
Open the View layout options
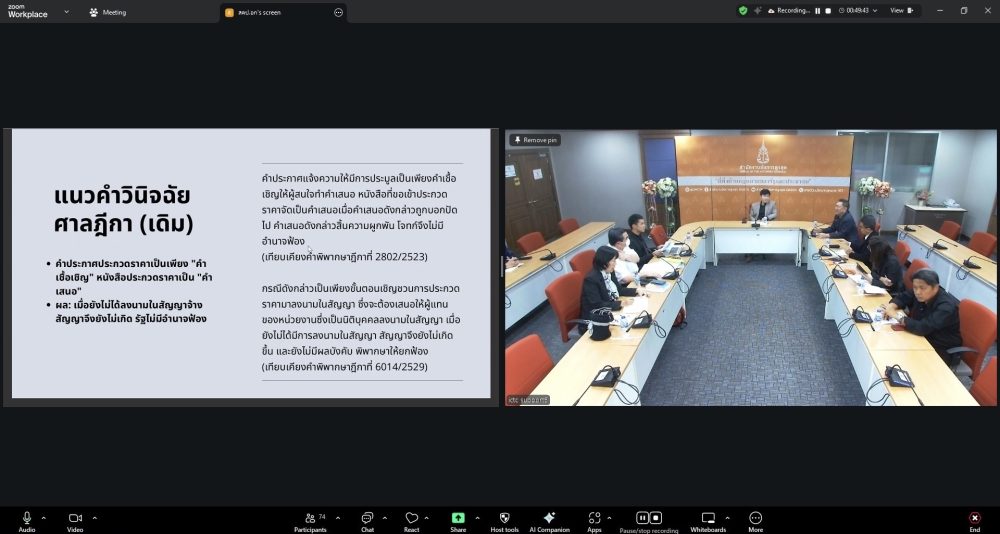[x=899, y=10]
